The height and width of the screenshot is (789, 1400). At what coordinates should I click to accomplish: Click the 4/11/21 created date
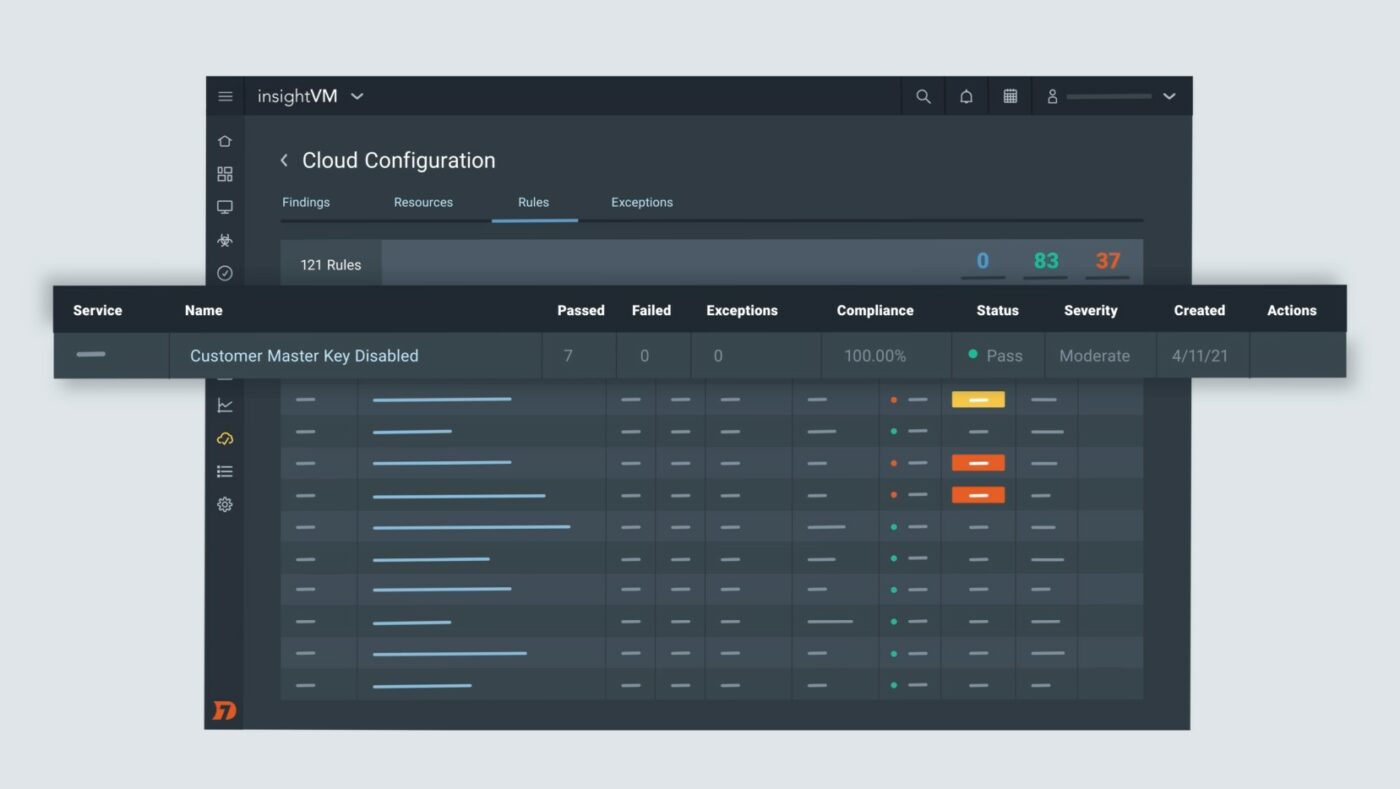coord(1202,356)
